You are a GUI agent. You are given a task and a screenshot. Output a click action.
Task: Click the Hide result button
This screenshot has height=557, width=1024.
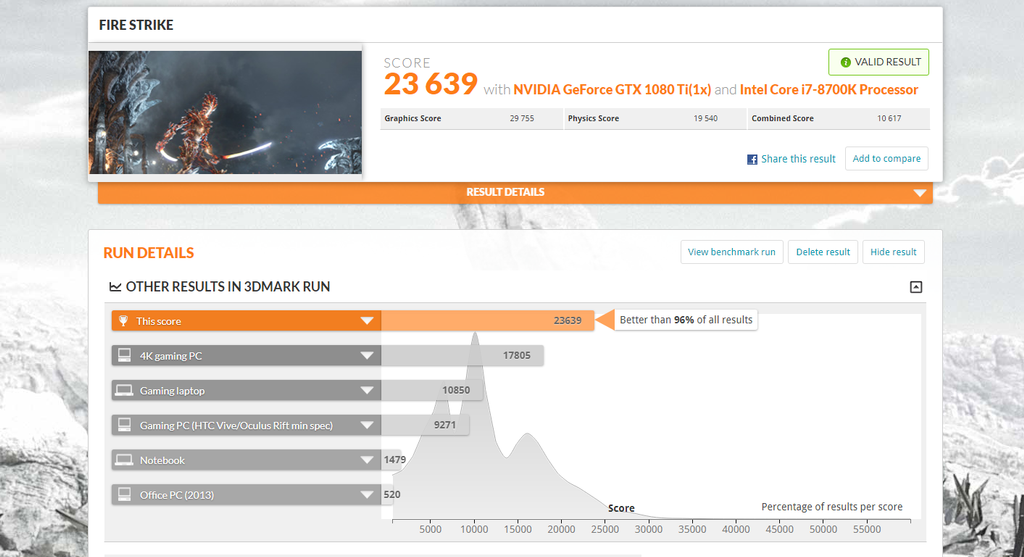click(893, 252)
